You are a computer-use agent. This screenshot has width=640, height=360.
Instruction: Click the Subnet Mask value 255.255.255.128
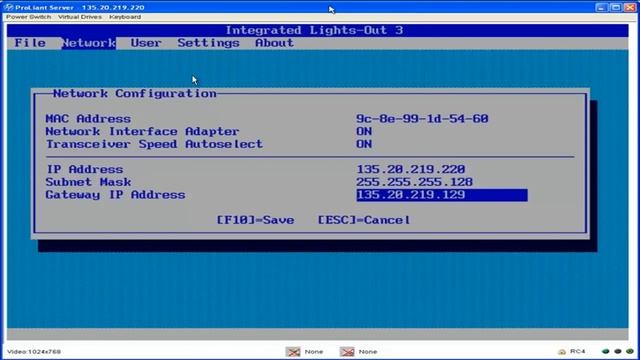point(414,182)
